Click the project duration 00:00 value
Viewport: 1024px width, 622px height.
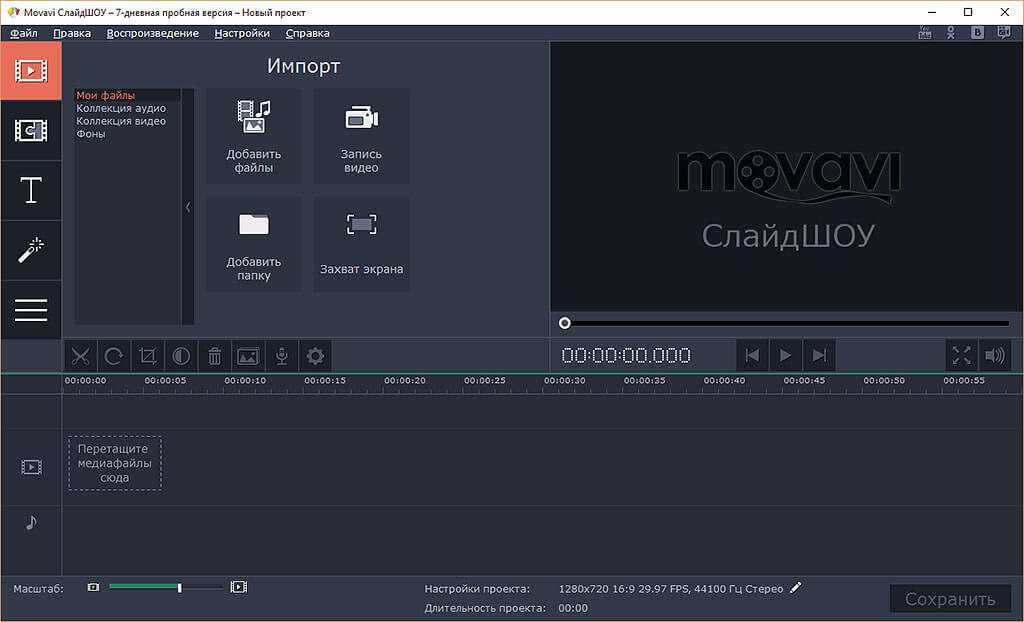click(x=573, y=608)
